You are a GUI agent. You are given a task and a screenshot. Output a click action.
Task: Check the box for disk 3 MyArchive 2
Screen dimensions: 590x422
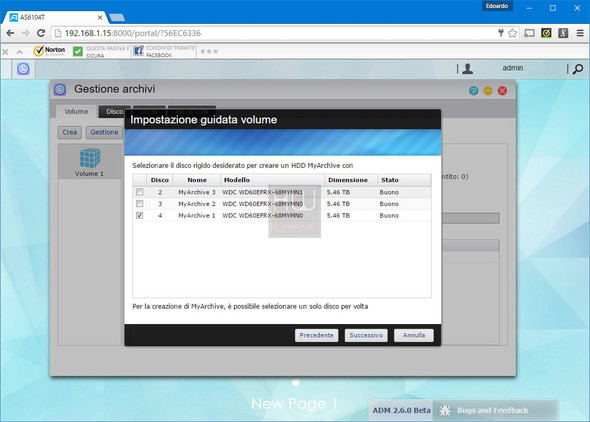(140, 204)
